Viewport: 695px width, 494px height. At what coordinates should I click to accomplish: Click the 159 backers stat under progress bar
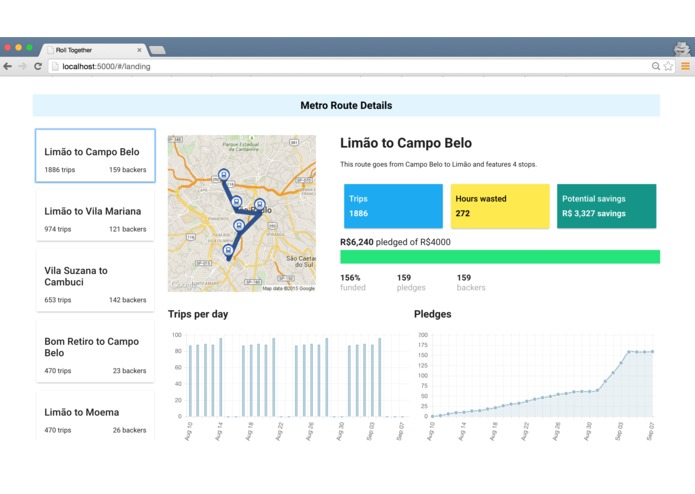click(x=471, y=282)
